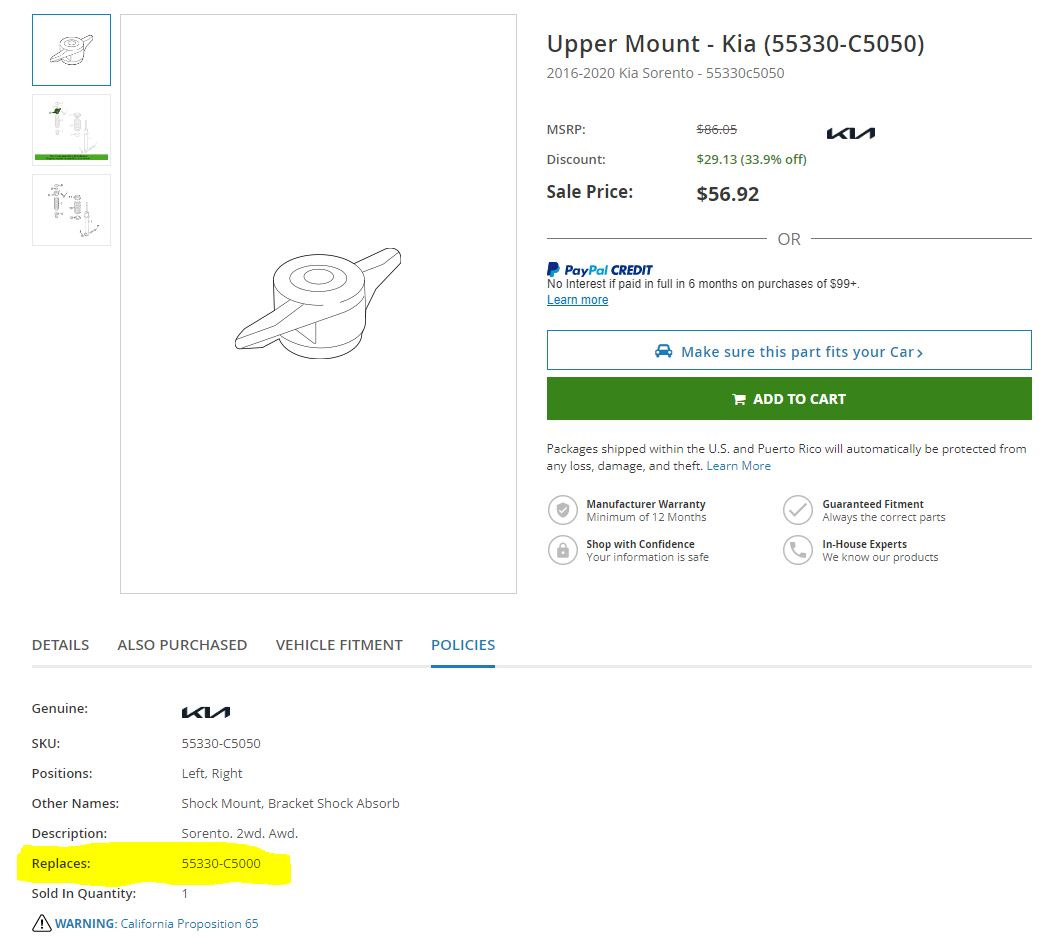Select the second diagram thumbnail
The width and height of the screenshot is (1061, 946).
pos(71,128)
